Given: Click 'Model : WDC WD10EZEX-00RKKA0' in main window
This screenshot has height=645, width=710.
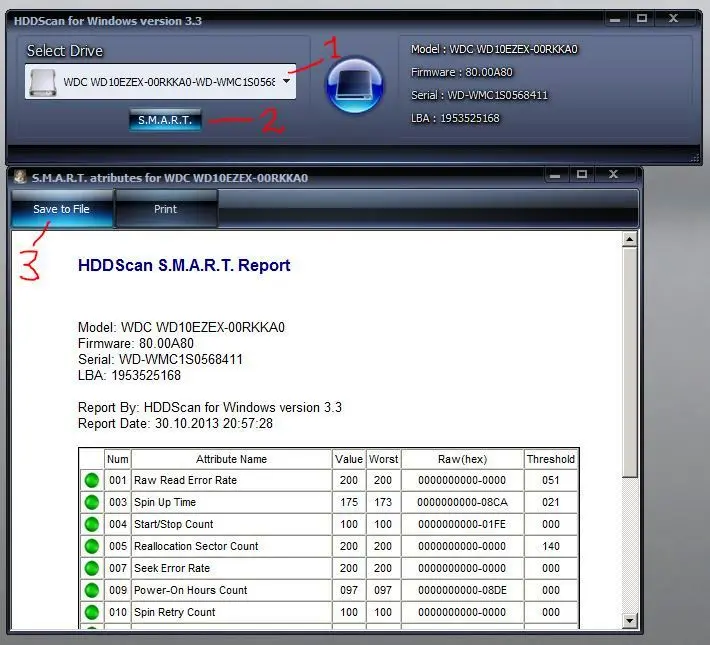Looking at the screenshot, I should pos(494,49).
